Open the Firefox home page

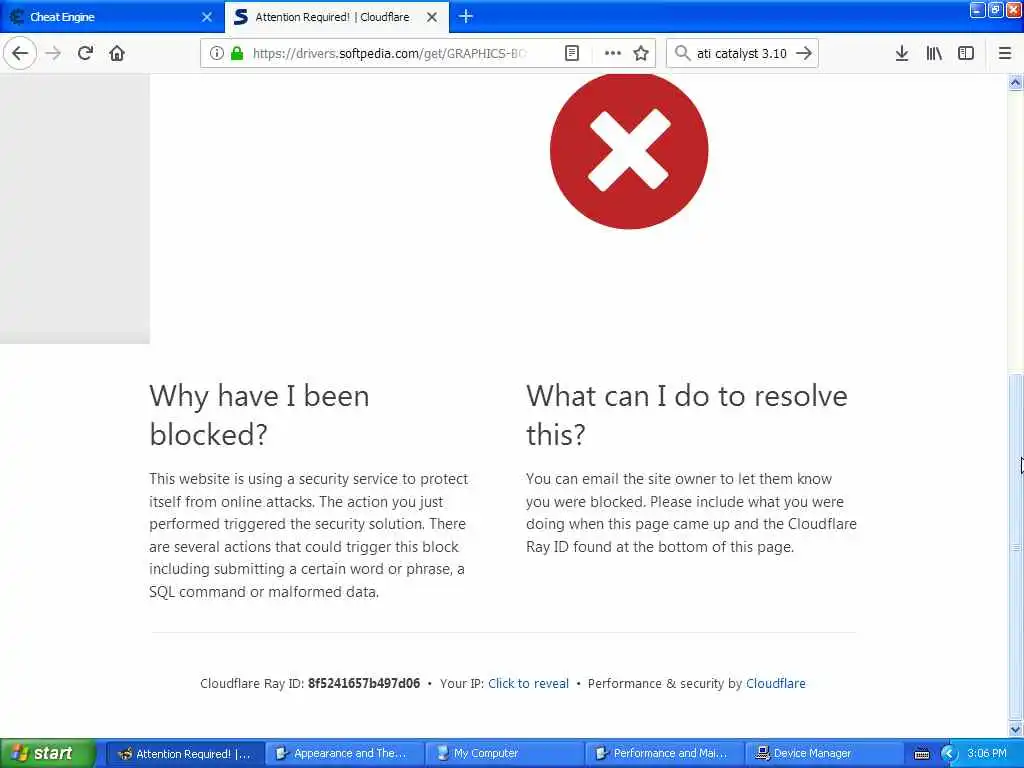117,53
